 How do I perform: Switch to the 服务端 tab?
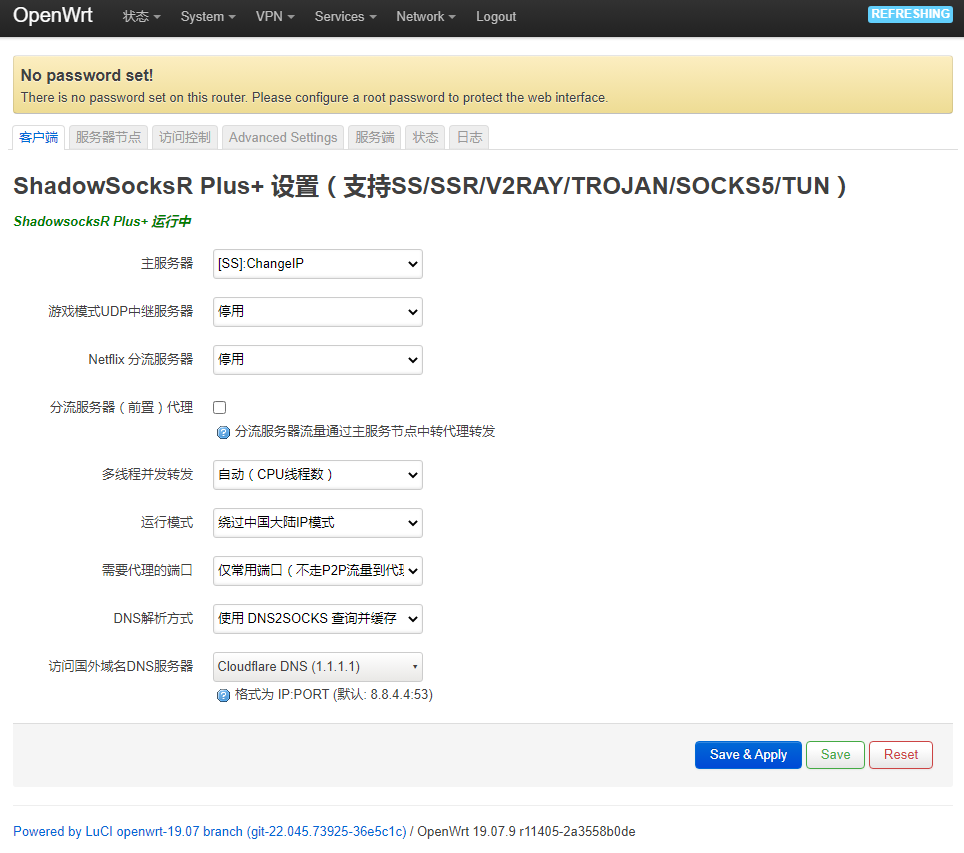coord(374,137)
